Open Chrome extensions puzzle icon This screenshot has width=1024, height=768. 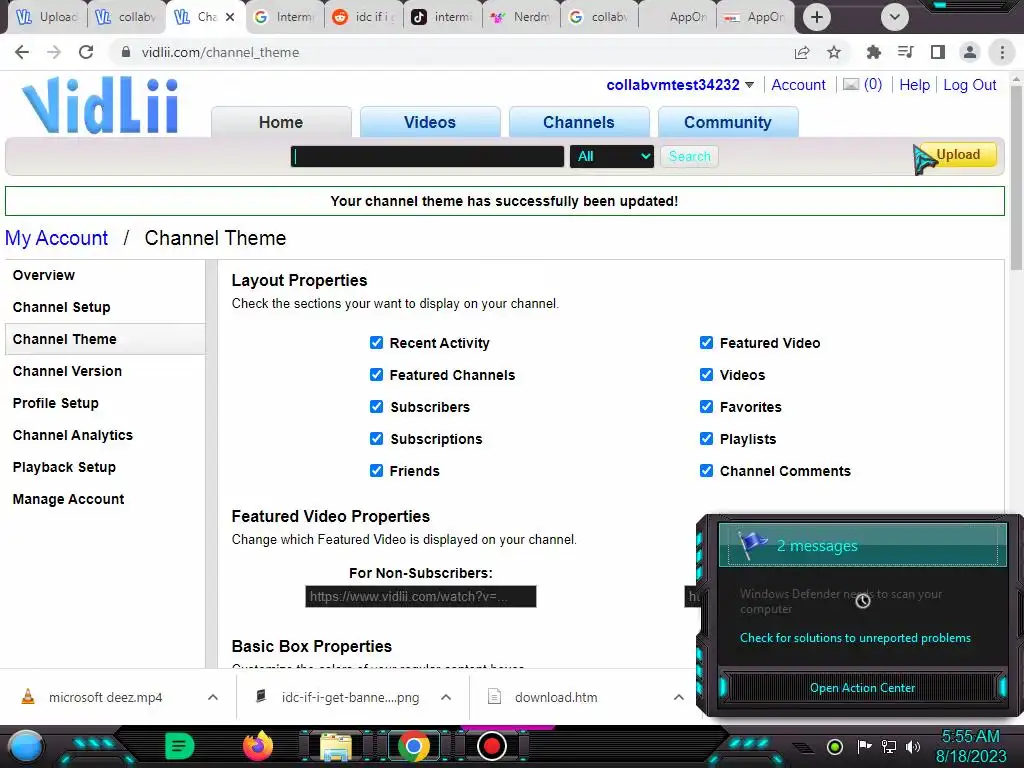tap(873, 52)
